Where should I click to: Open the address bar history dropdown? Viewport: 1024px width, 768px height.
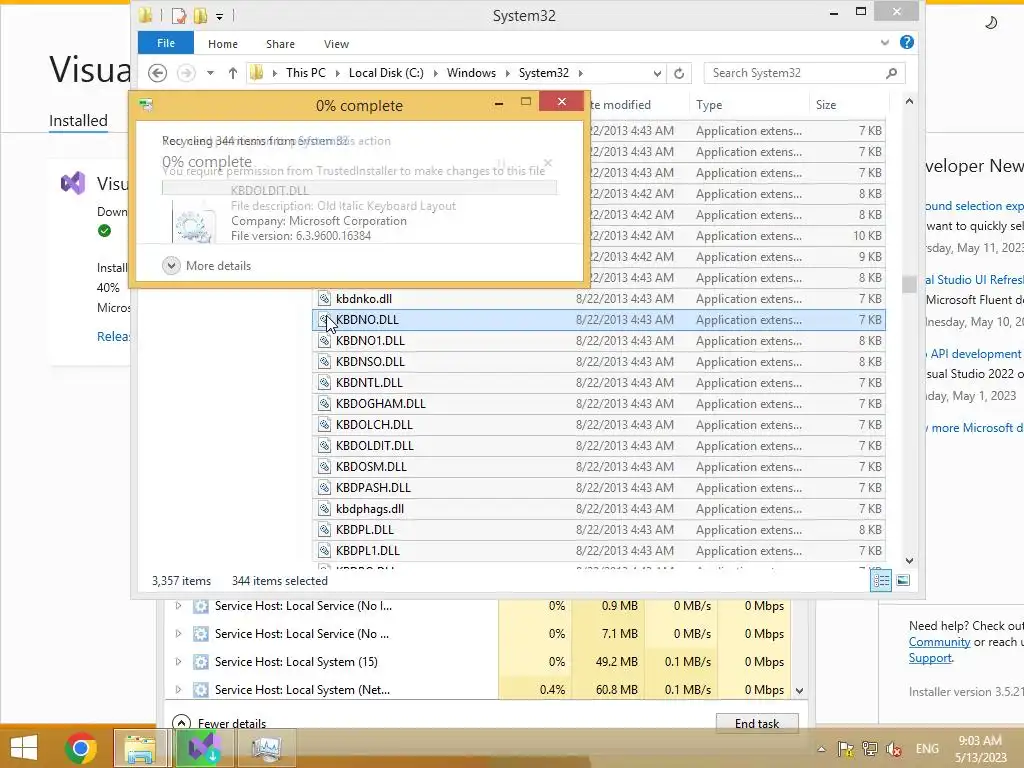pos(657,73)
